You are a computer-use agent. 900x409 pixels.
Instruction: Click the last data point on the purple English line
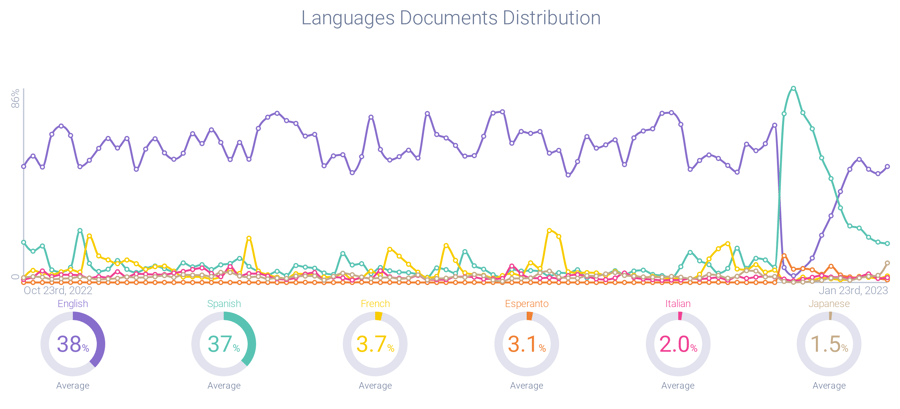pos(887,167)
